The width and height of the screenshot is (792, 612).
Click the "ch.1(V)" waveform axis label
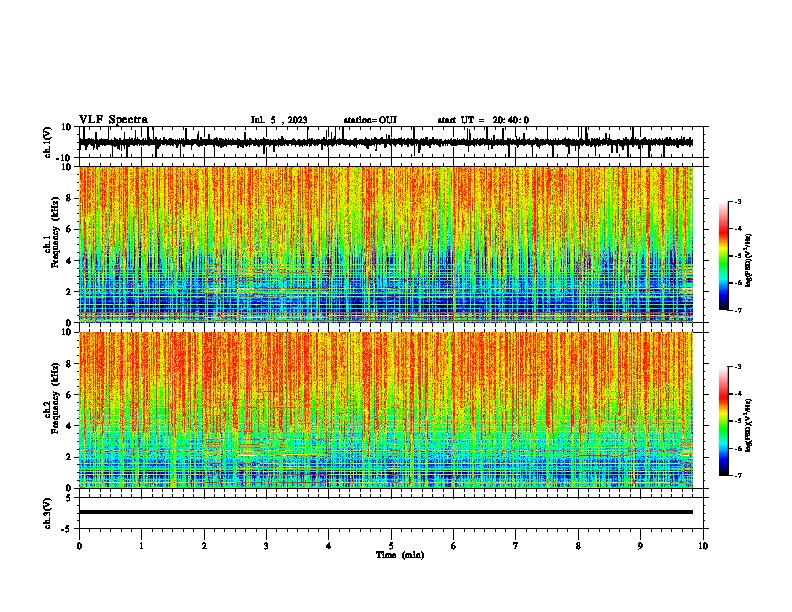(x=48, y=142)
